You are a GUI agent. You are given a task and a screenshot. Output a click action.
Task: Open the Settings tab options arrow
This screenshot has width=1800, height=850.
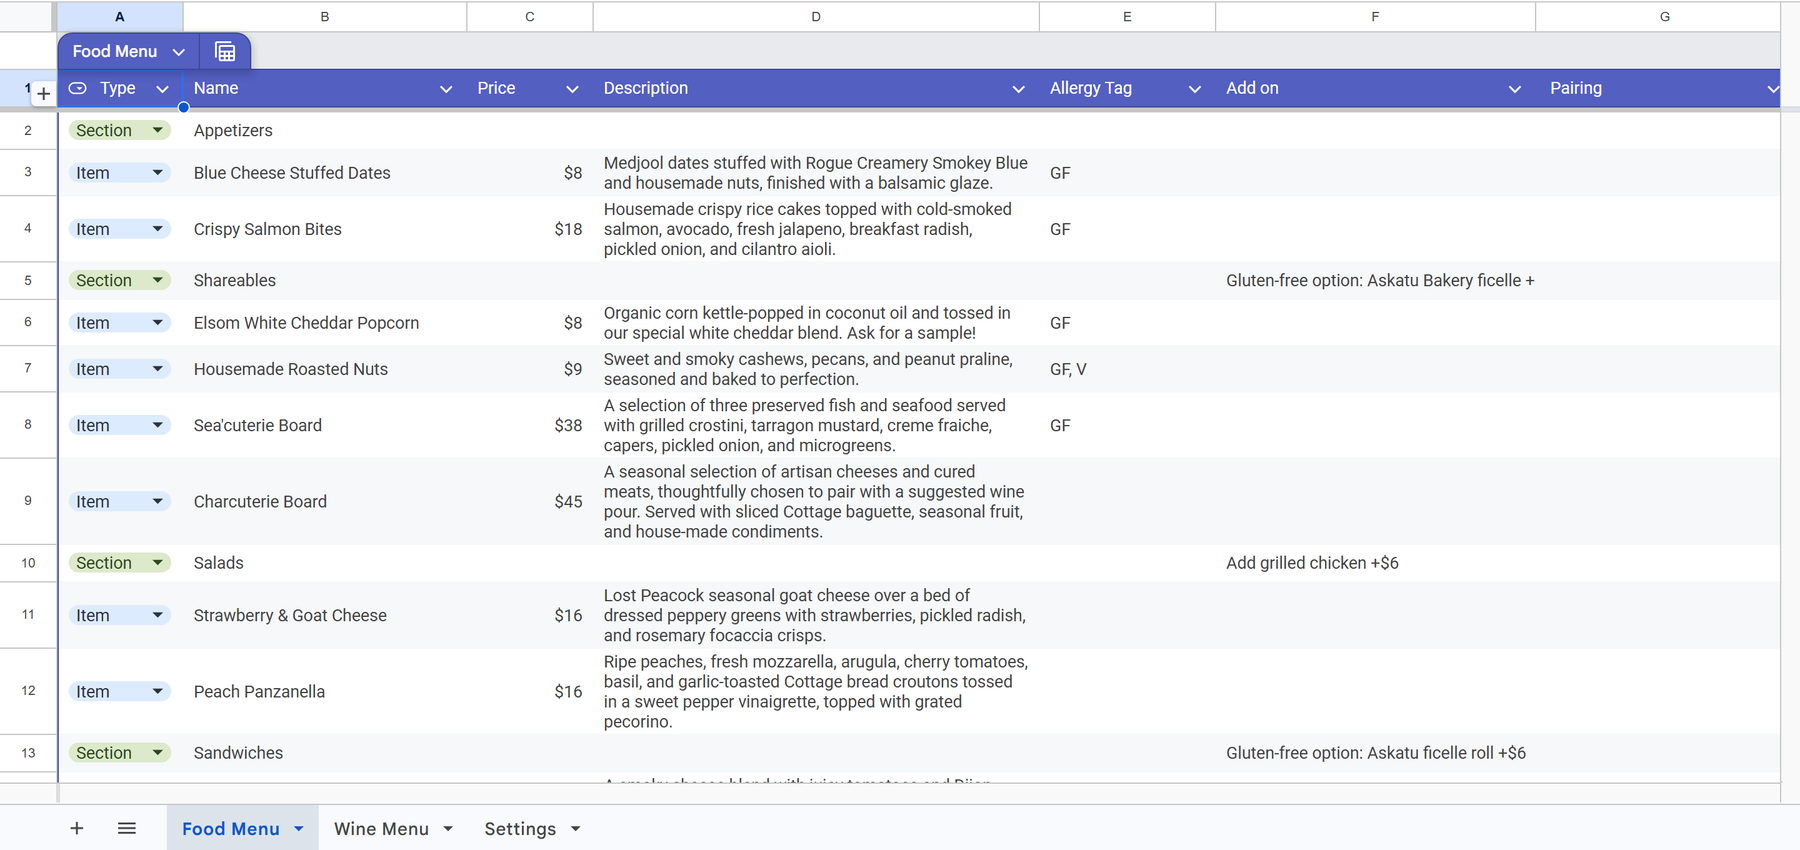point(576,829)
